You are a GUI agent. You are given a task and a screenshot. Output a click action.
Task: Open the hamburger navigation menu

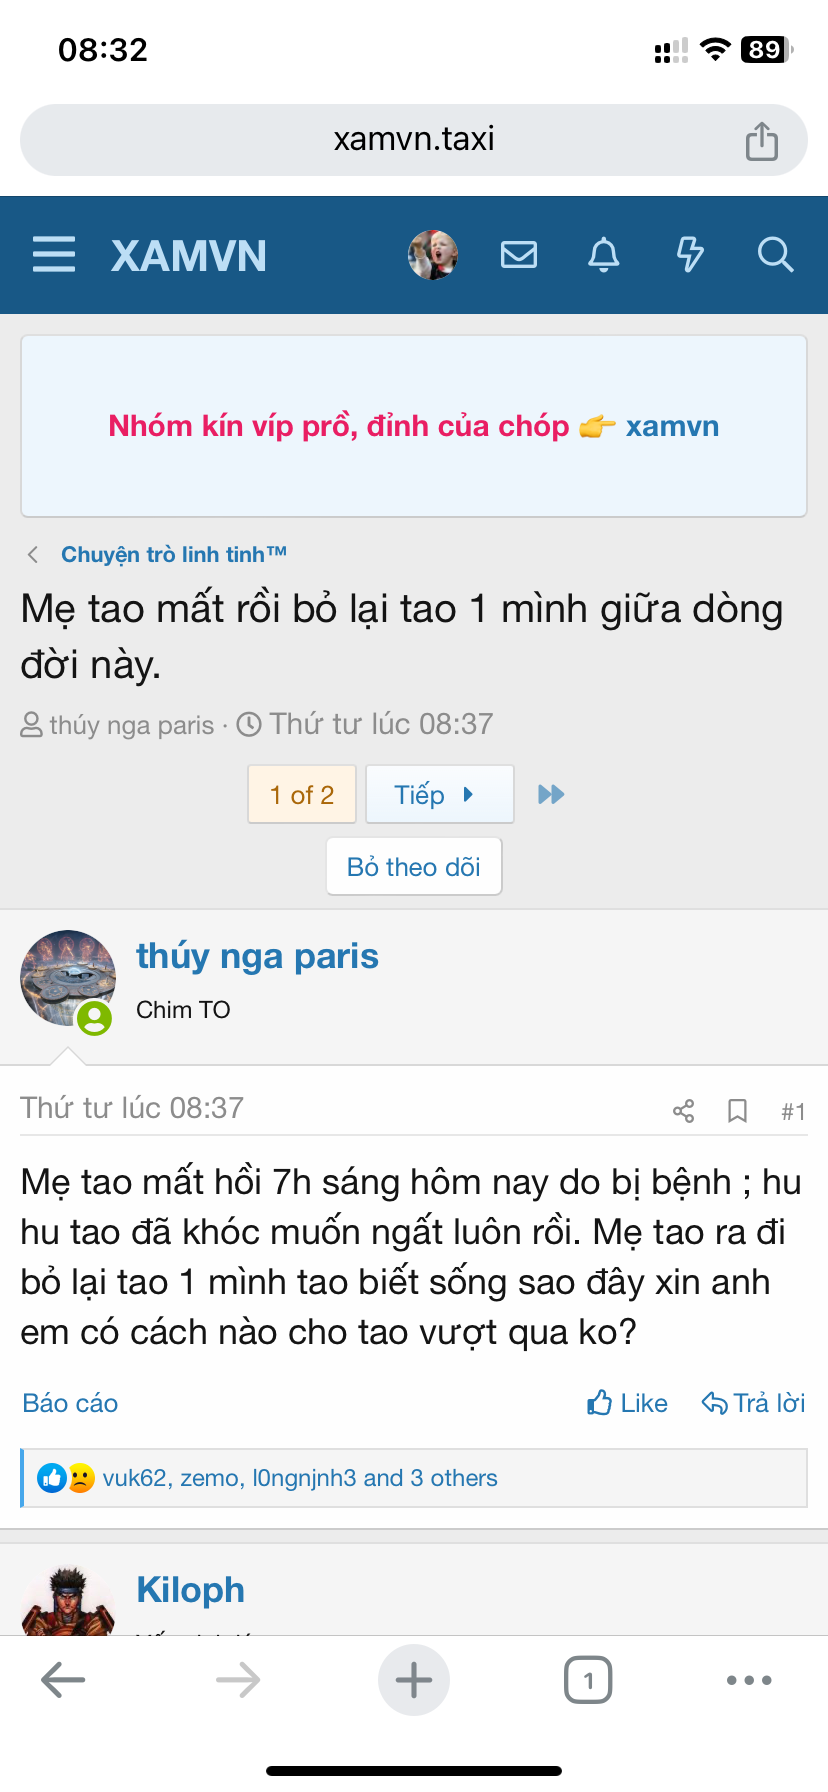54,255
